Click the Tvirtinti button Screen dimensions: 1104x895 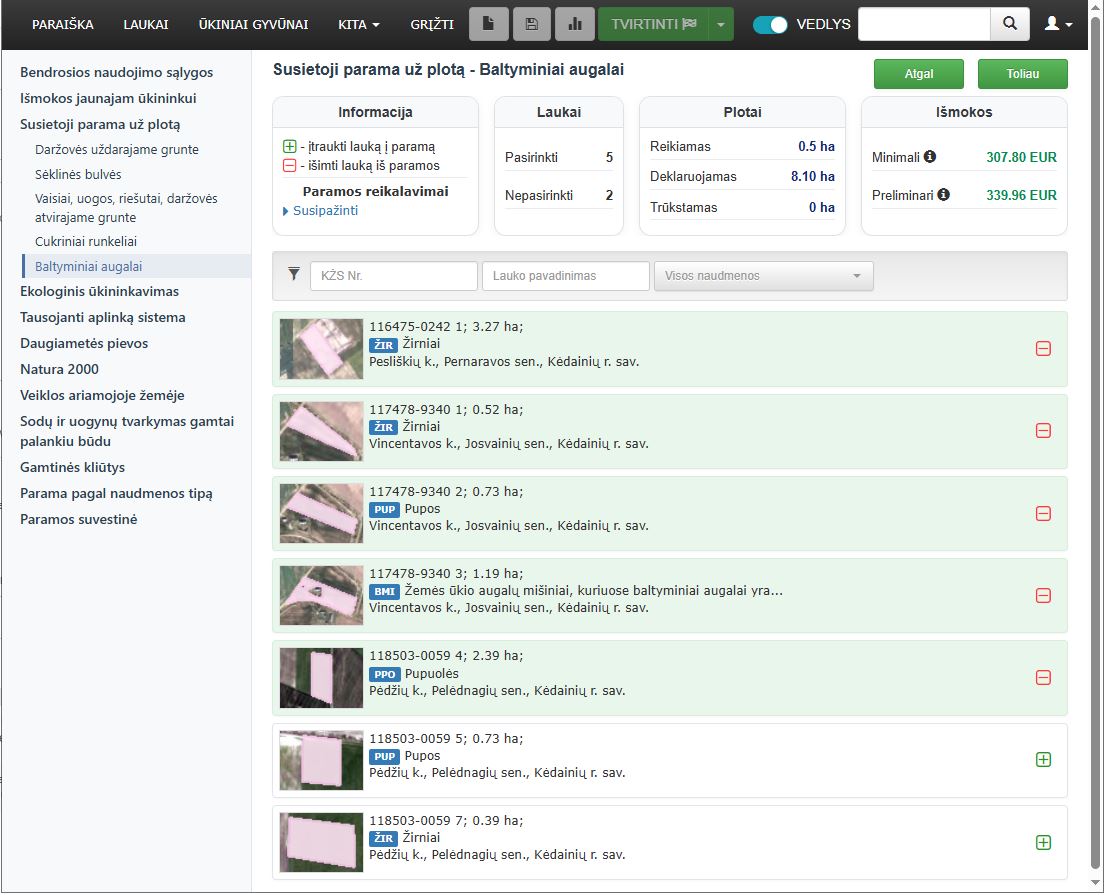pyautogui.click(x=653, y=24)
